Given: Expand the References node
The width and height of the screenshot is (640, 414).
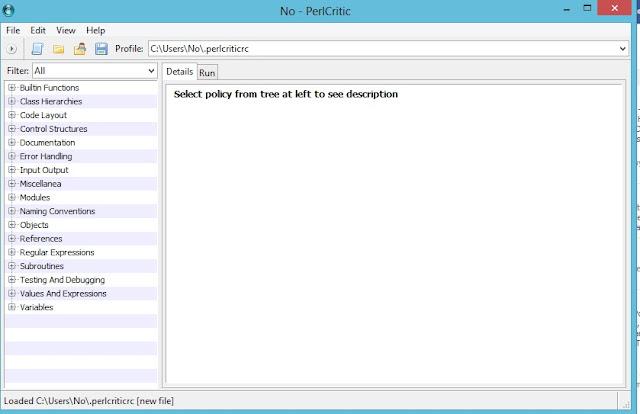Looking at the screenshot, I should [12, 238].
